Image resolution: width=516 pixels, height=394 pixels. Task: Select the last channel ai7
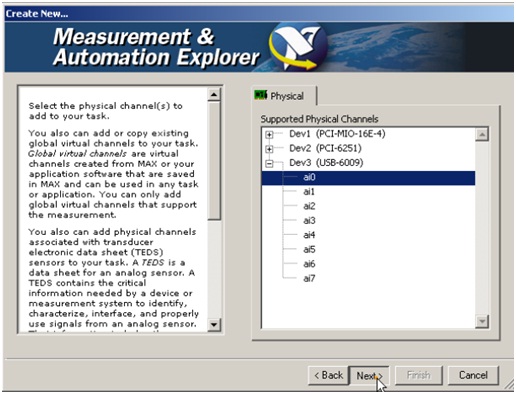tap(309, 278)
